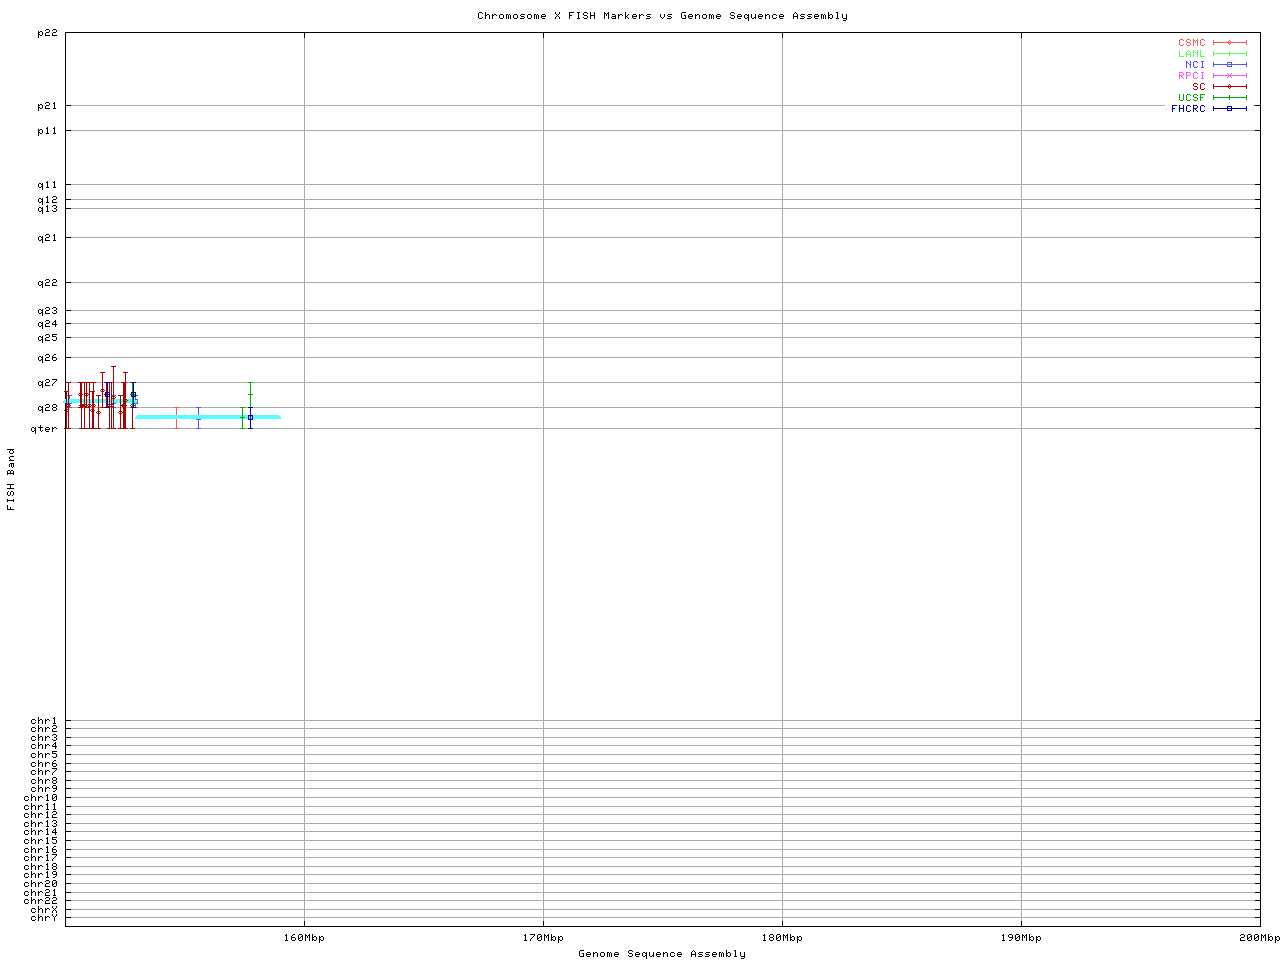Click the chr1 row label

click(44, 721)
